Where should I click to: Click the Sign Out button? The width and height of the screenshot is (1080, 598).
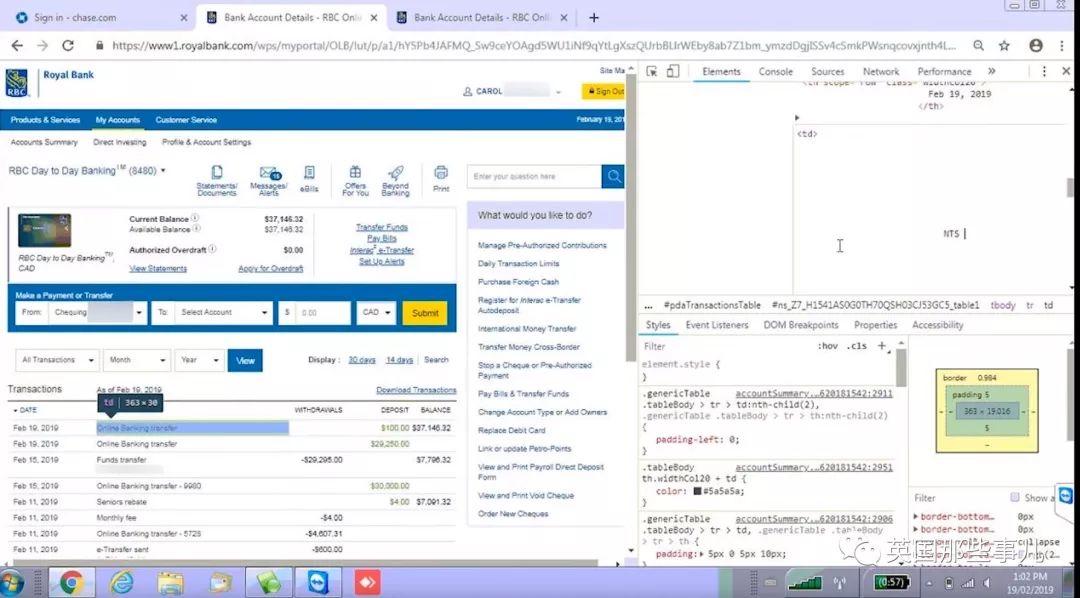pyautogui.click(x=603, y=92)
